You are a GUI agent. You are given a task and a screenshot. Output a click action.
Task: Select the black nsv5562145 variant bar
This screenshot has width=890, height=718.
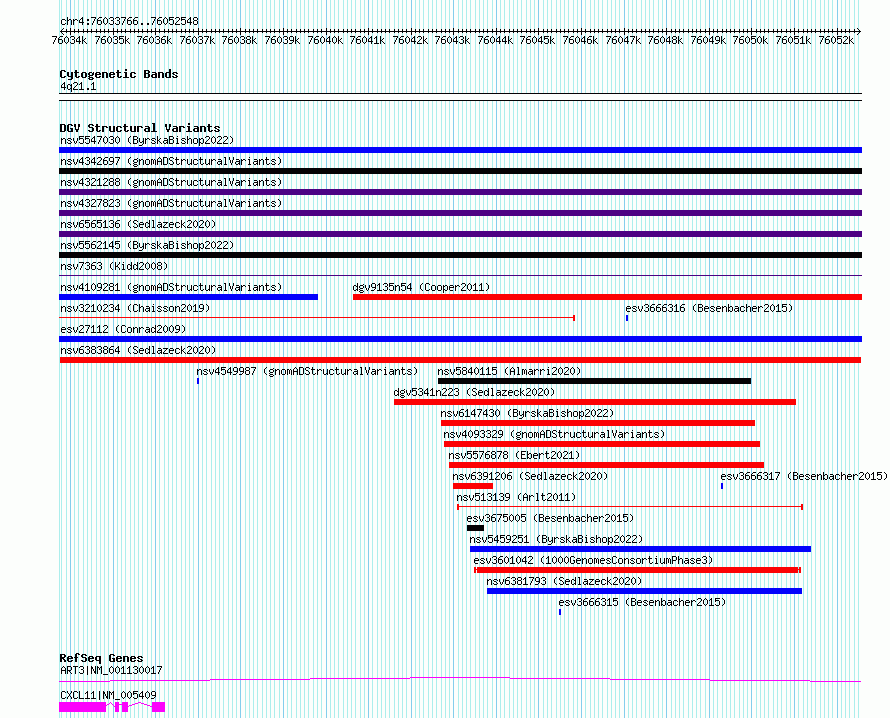[460, 255]
